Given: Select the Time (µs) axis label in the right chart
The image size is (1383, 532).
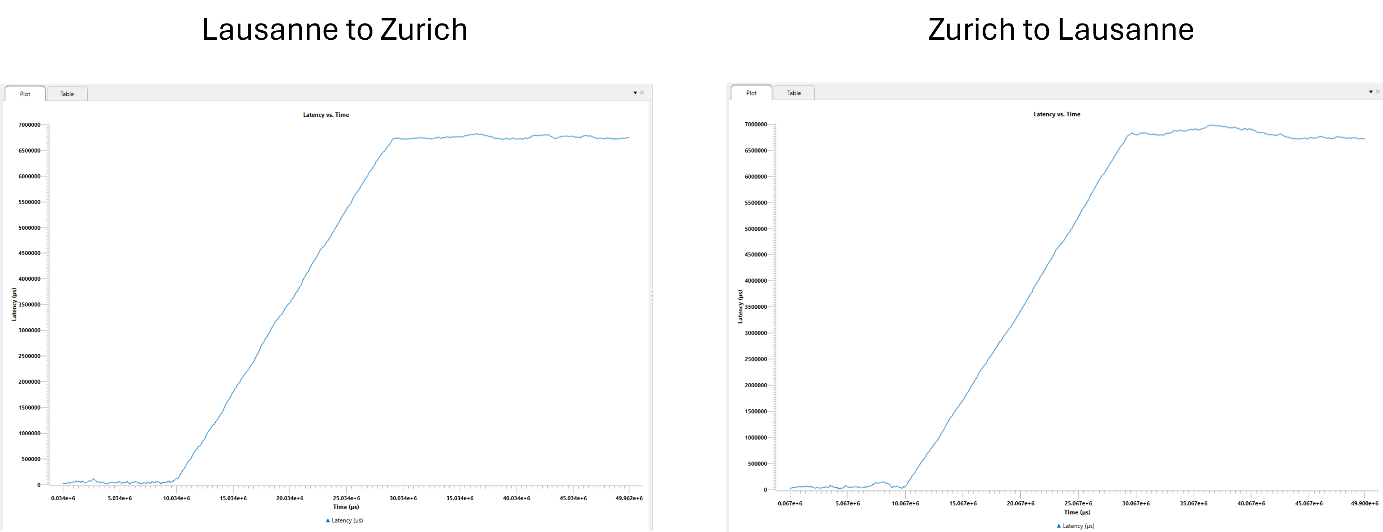Looking at the screenshot, I should 1078,512.
